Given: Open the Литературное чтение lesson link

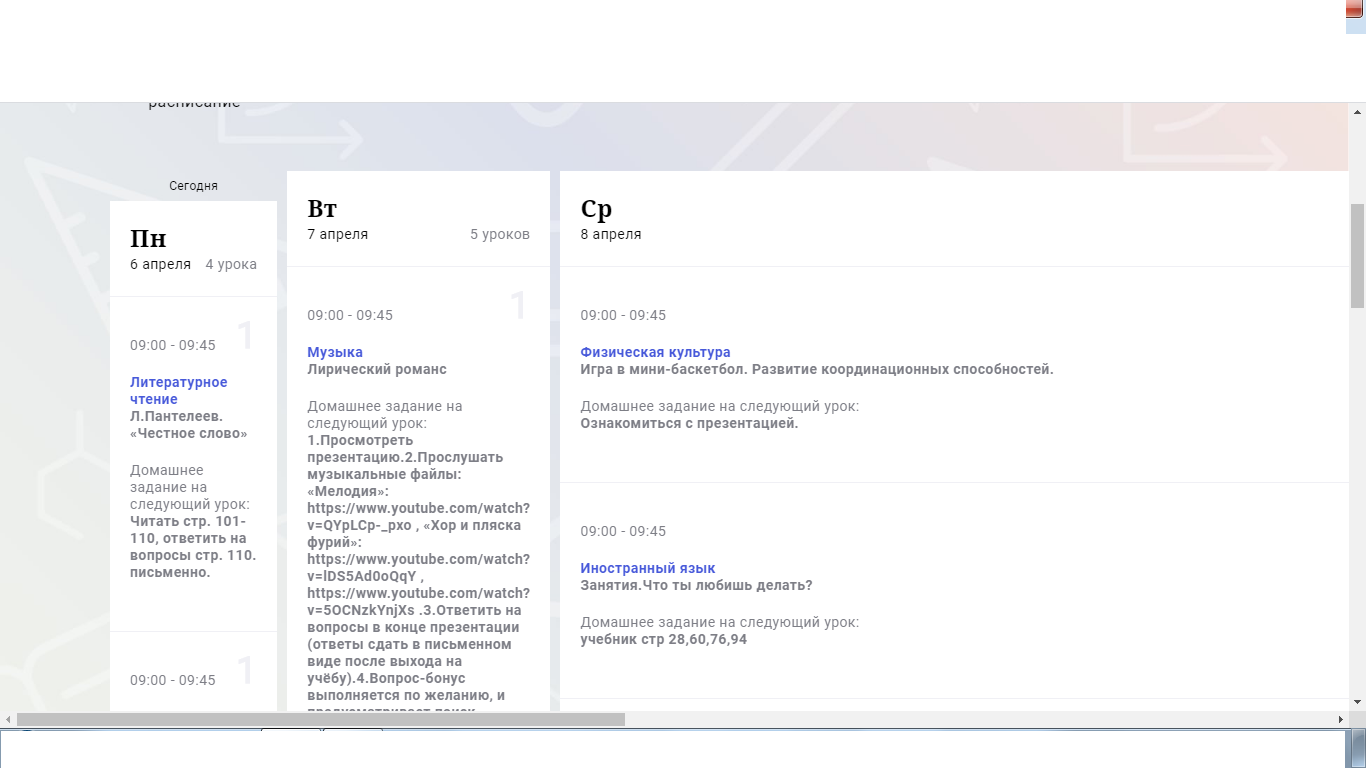Looking at the screenshot, I should 179,391.
